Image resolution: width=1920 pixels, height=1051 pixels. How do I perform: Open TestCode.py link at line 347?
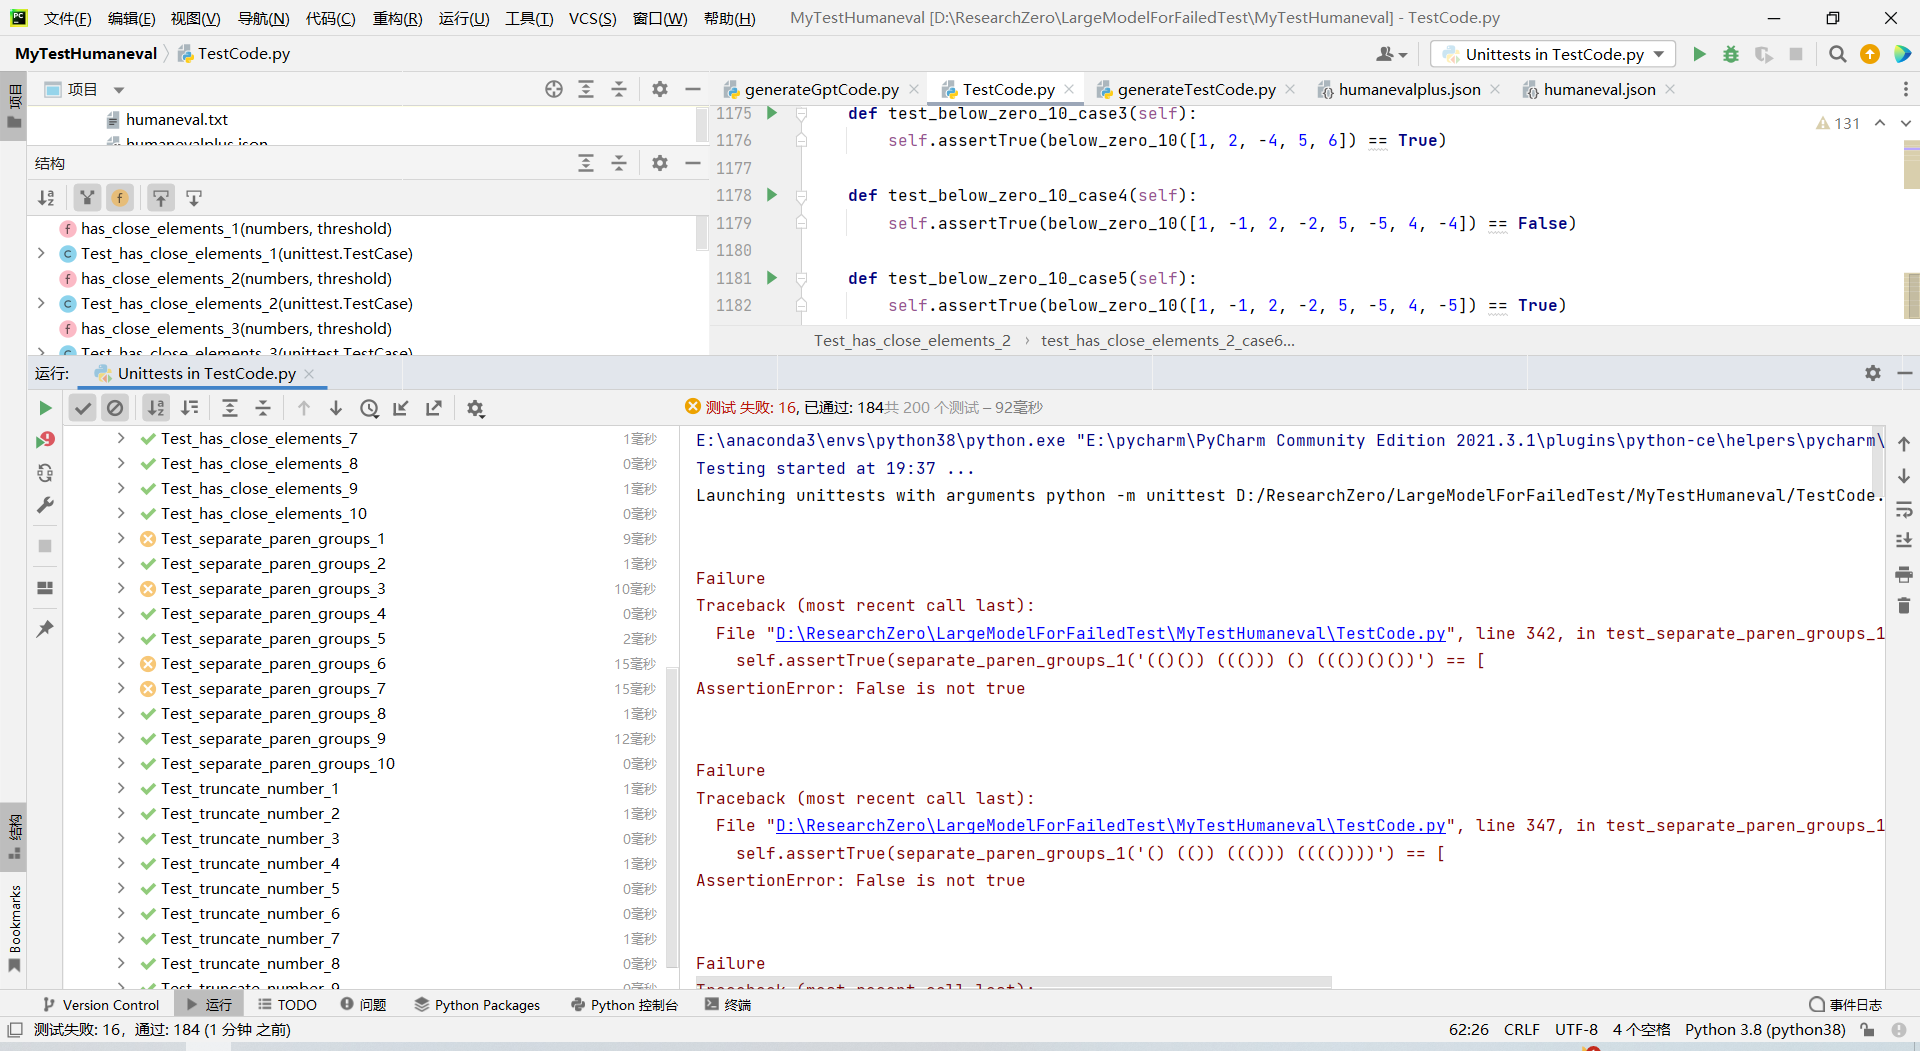[1110, 825]
